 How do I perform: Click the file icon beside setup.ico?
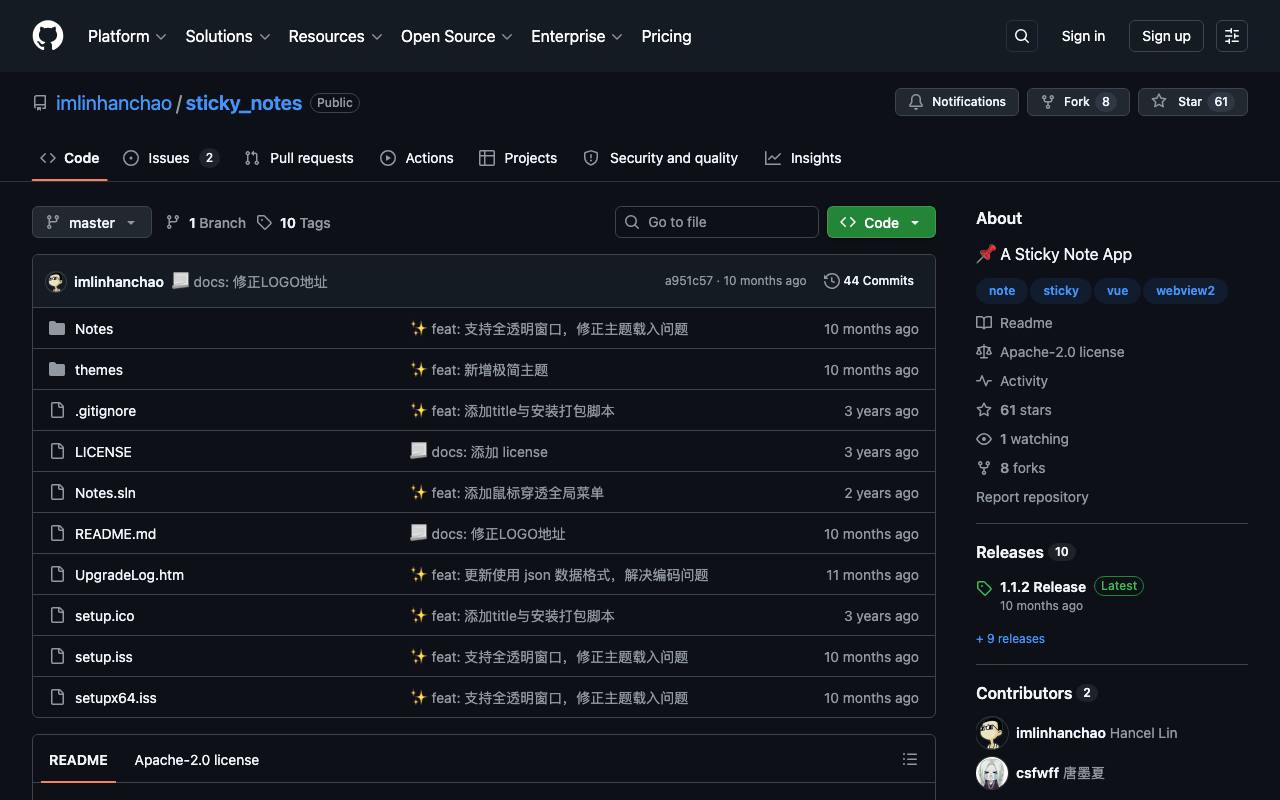[57, 616]
